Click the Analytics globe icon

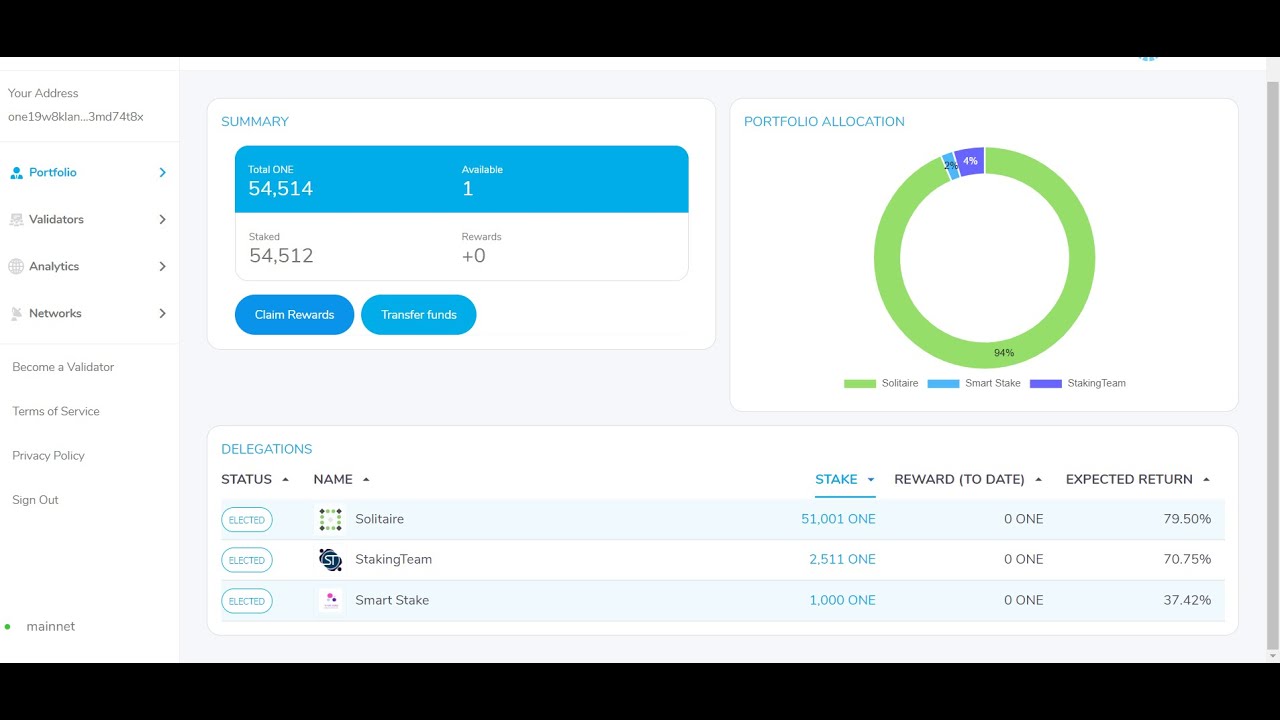click(16, 266)
